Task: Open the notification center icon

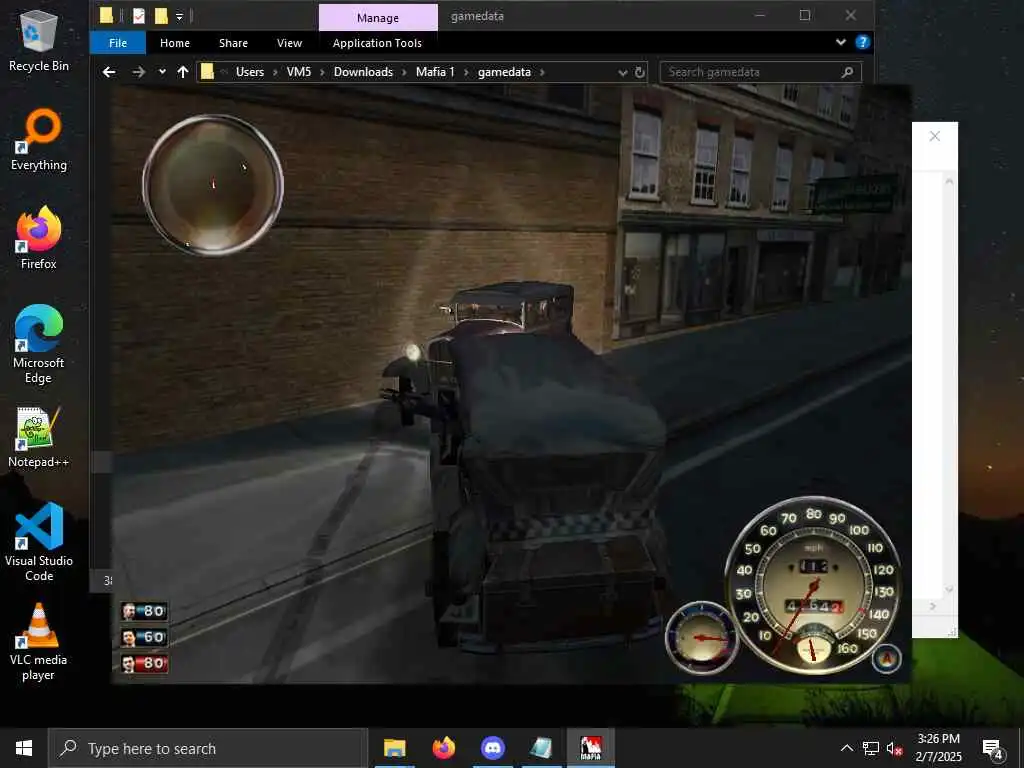Action: [993, 749]
